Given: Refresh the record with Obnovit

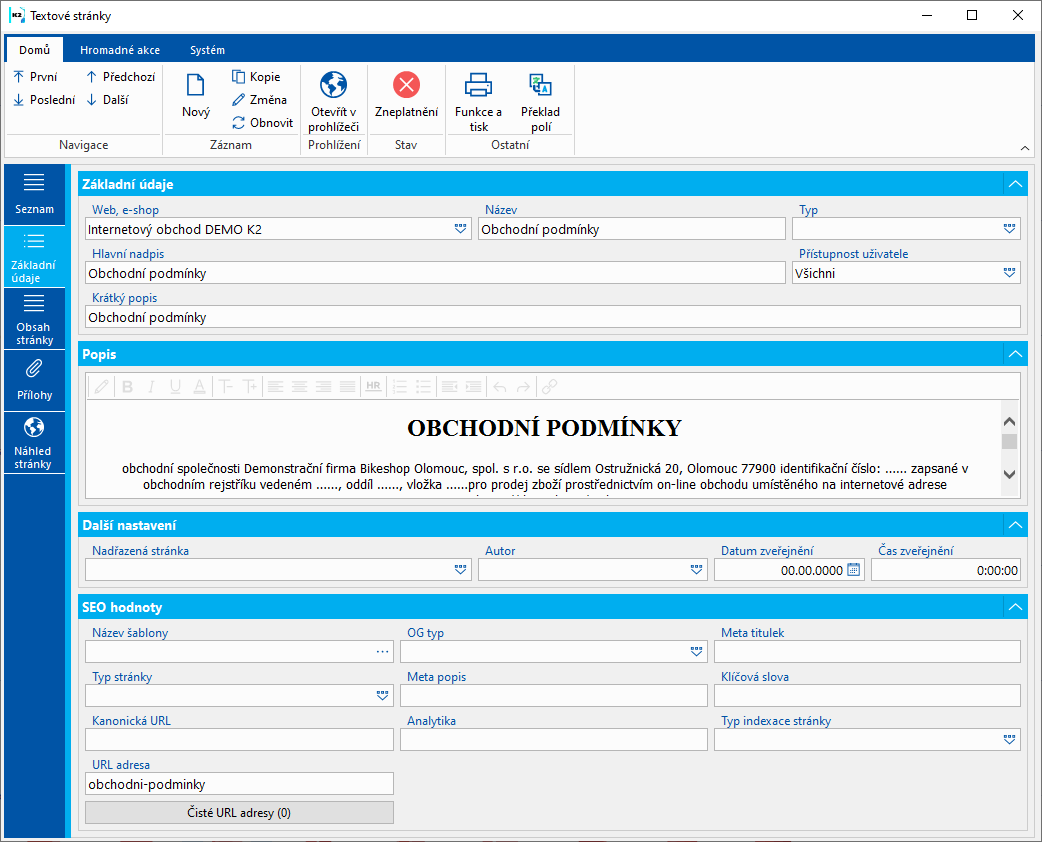Looking at the screenshot, I should click(262, 123).
